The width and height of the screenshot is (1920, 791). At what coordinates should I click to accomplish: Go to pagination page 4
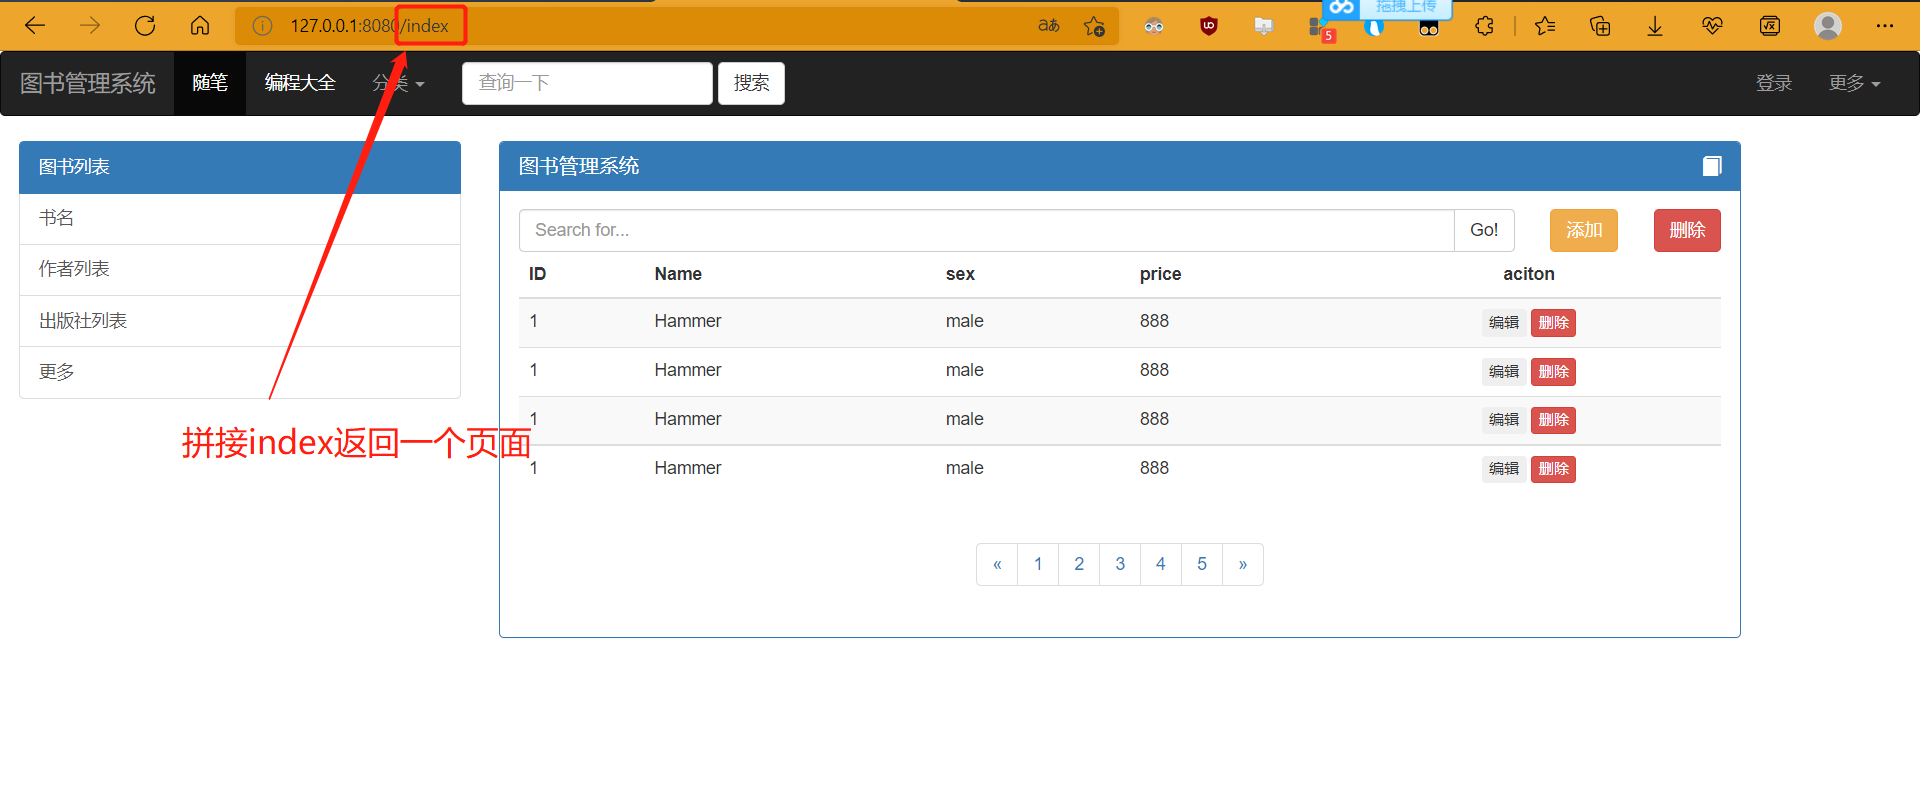pyautogui.click(x=1161, y=564)
